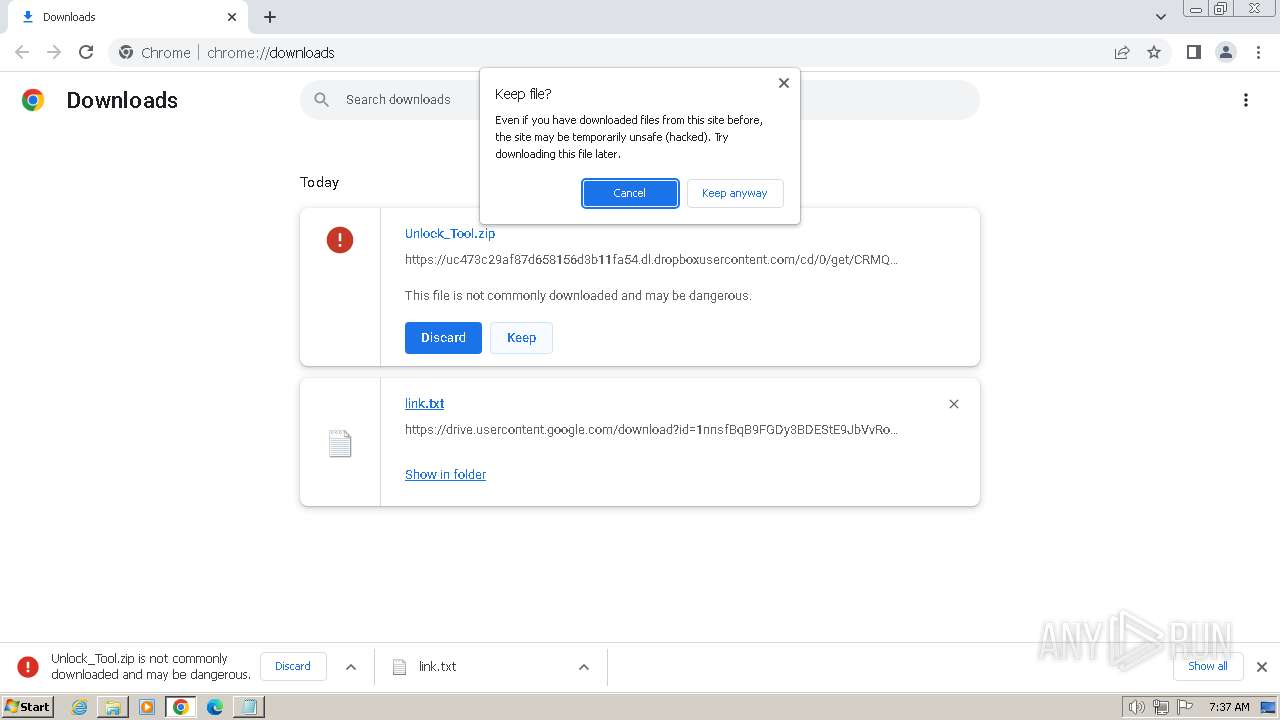Open Downloads page more actions menu

1246,100
